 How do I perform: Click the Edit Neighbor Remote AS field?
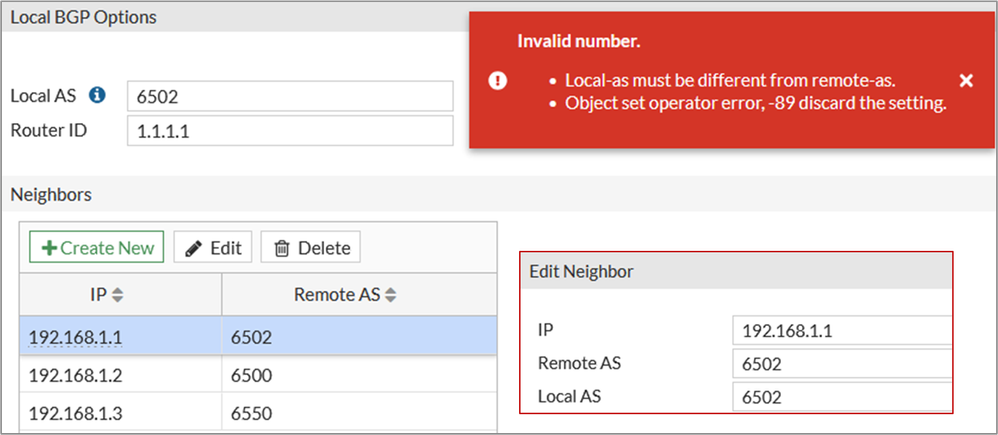(842, 364)
